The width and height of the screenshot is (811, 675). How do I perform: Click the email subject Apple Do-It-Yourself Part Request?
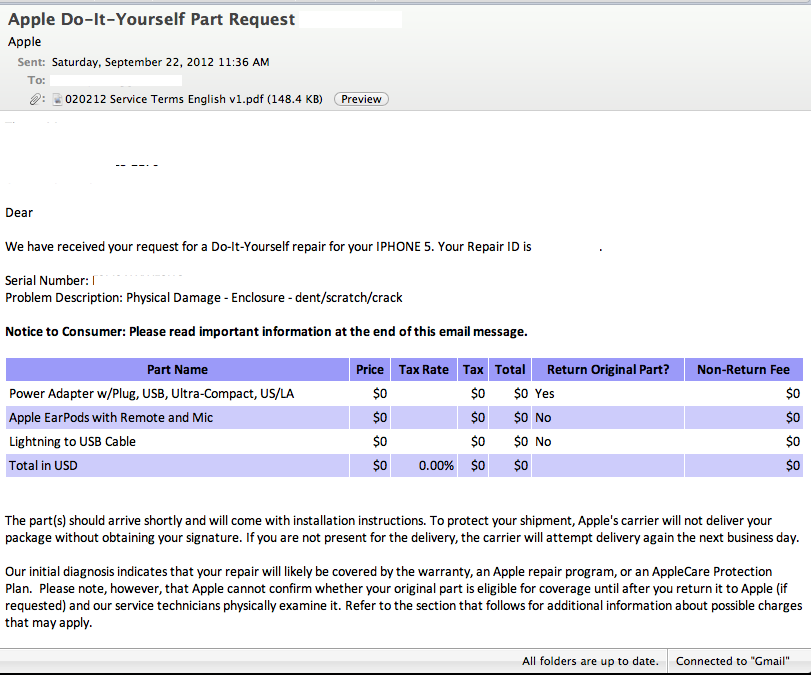tap(152, 19)
